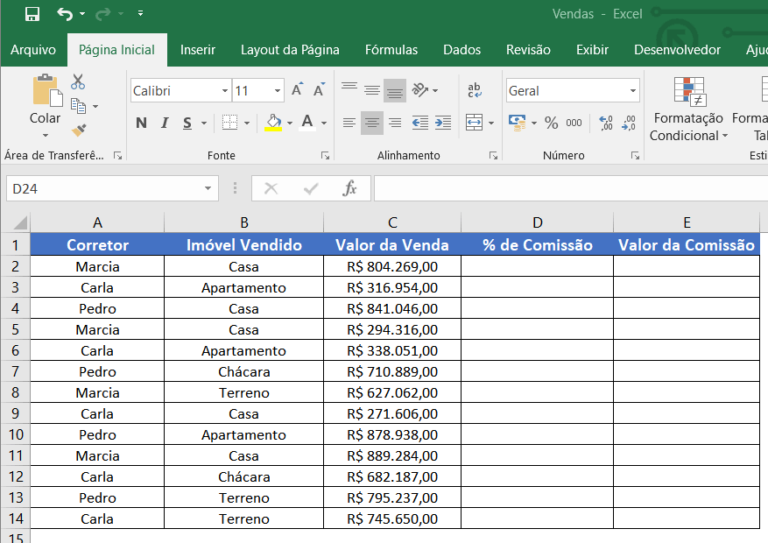Apply cell borders with the borders icon

(229, 123)
